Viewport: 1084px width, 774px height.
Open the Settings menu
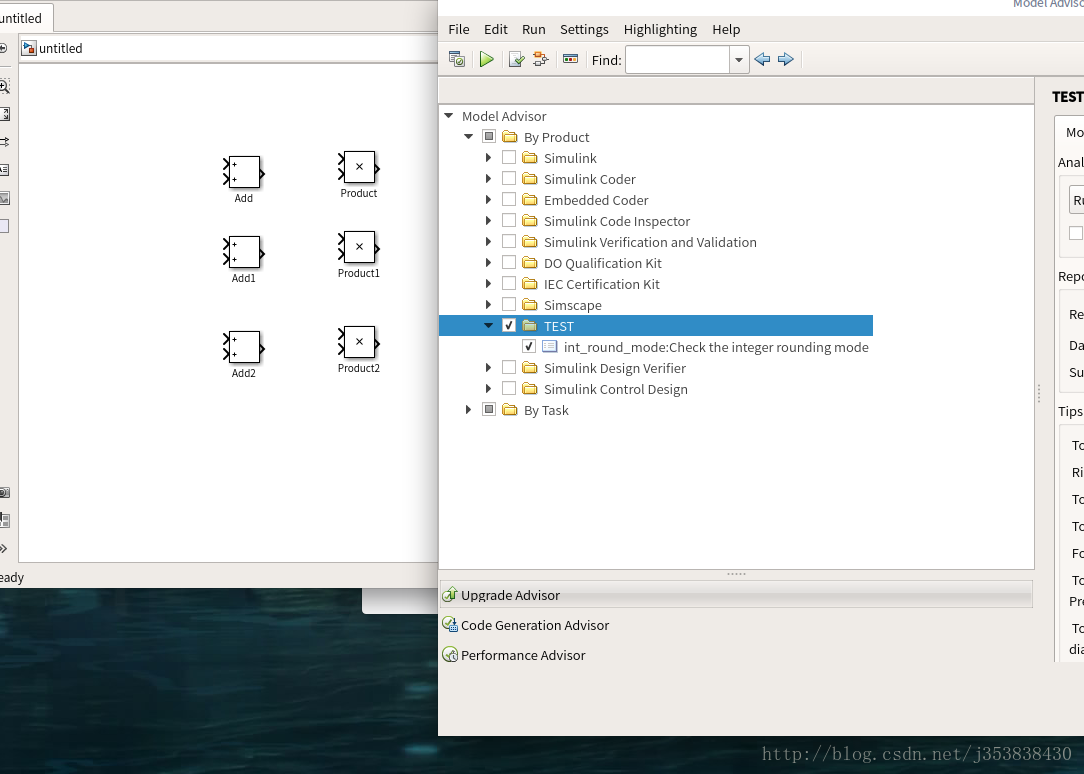point(584,29)
